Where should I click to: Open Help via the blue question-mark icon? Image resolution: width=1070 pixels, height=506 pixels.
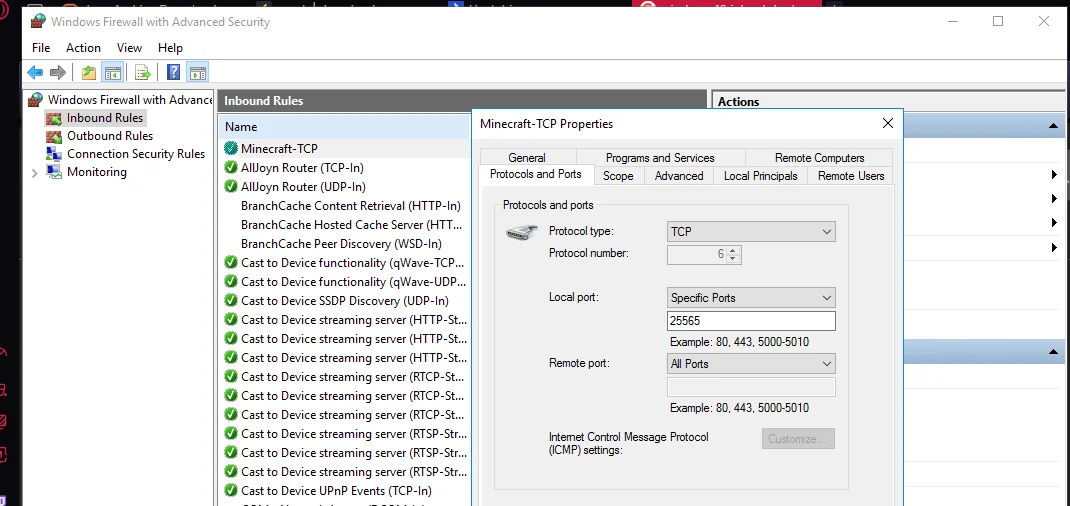tap(174, 72)
